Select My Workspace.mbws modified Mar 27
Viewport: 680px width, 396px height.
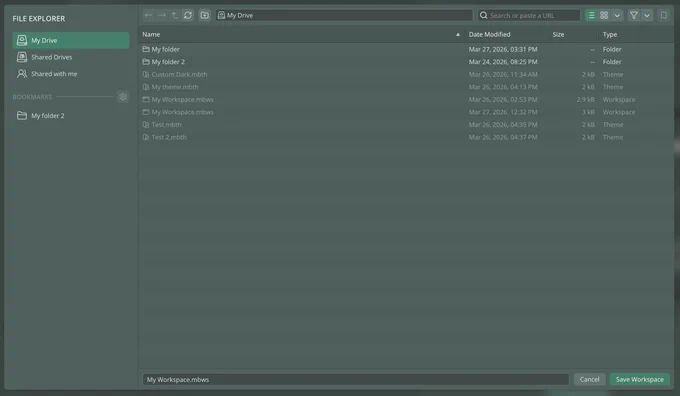click(406, 112)
